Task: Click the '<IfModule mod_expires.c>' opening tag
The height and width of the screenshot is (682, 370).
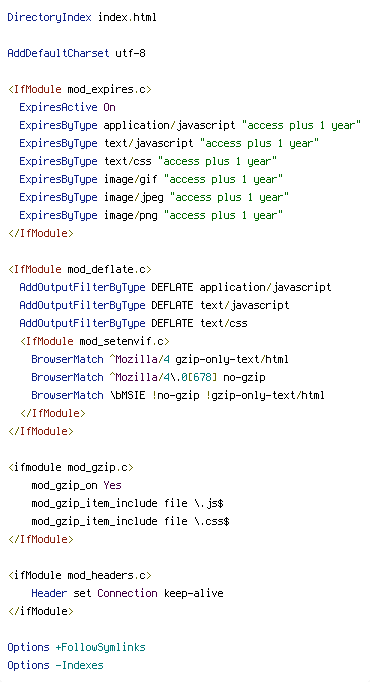Action: pos(80,90)
